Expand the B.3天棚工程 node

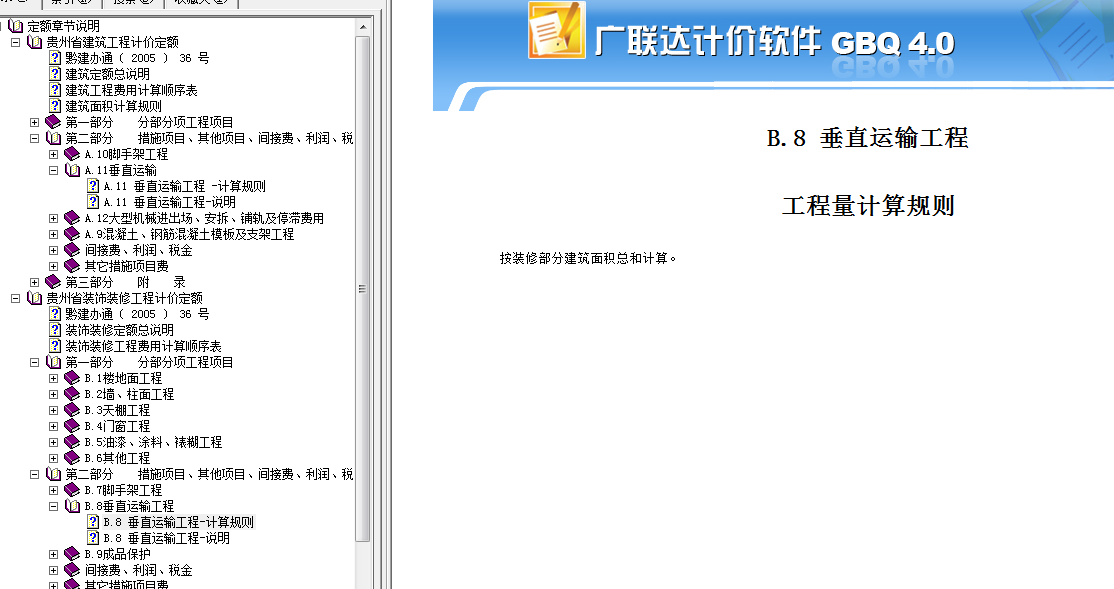point(53,410)
